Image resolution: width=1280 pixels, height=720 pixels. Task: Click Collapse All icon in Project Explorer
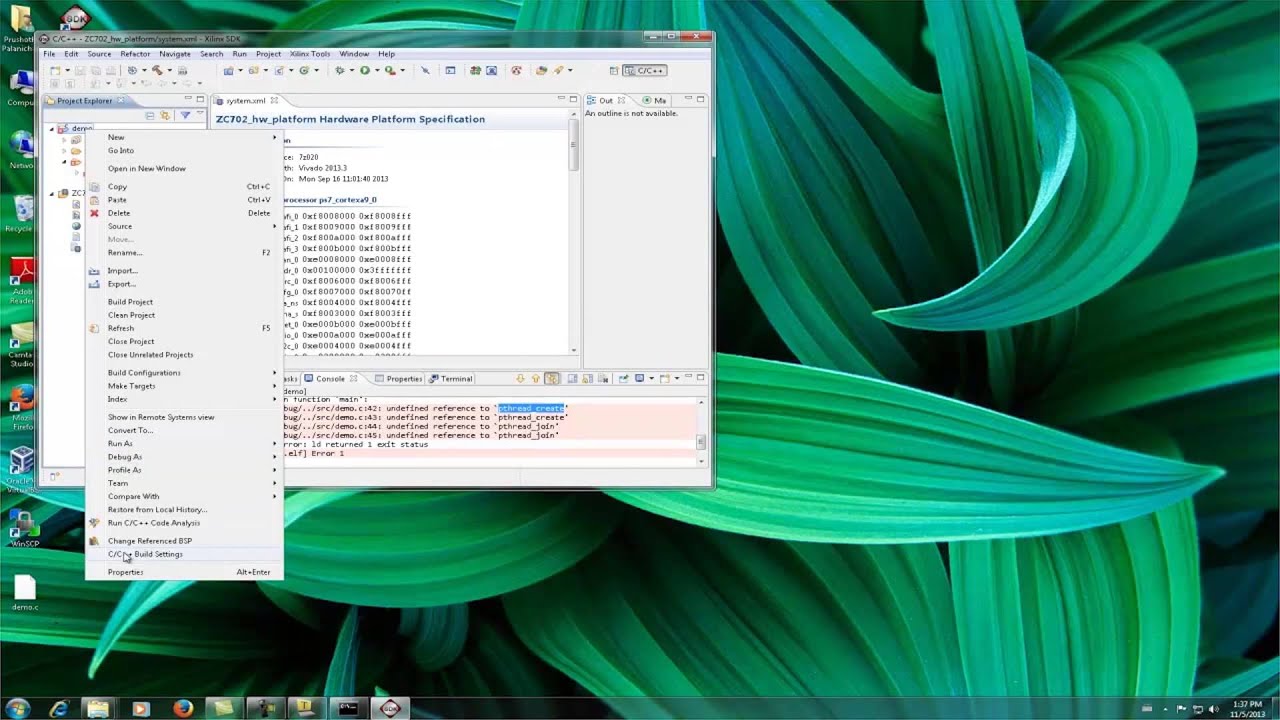[150, 116]
